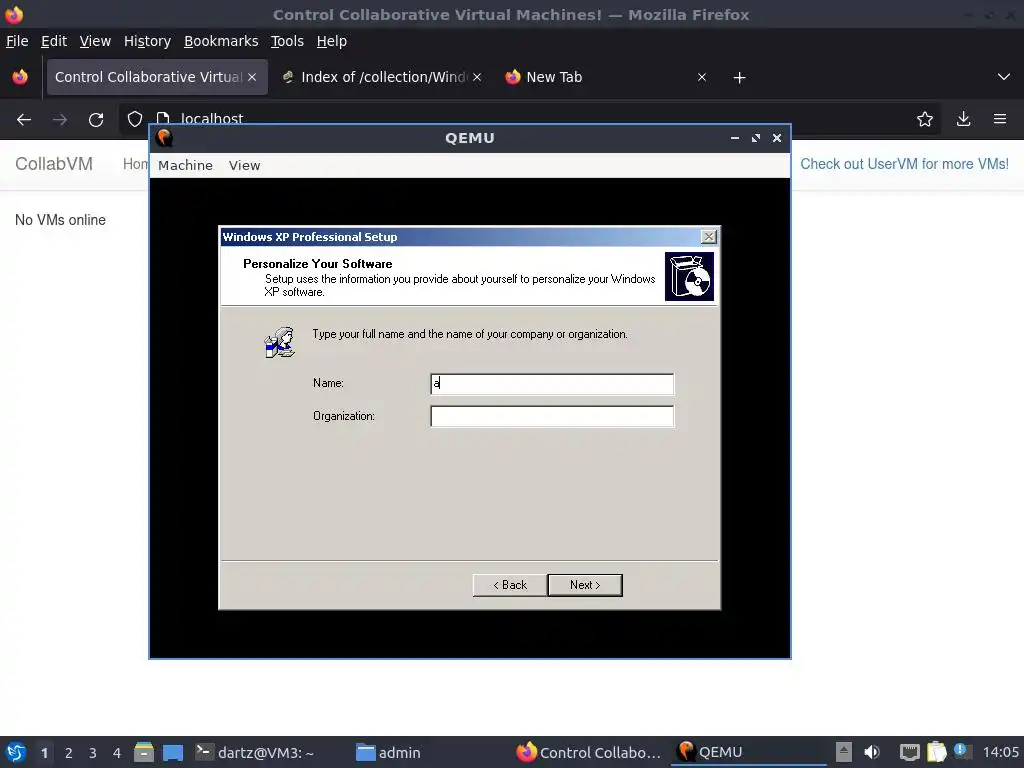Open Firefox Edit menu
Viewport: 1024px width, 768px height.
[x=54, y=41]
